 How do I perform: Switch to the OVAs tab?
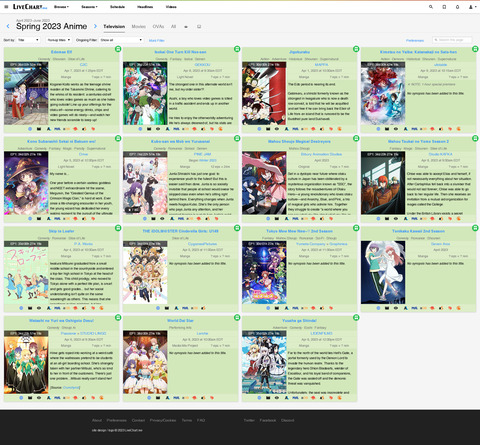click(158, 26)
